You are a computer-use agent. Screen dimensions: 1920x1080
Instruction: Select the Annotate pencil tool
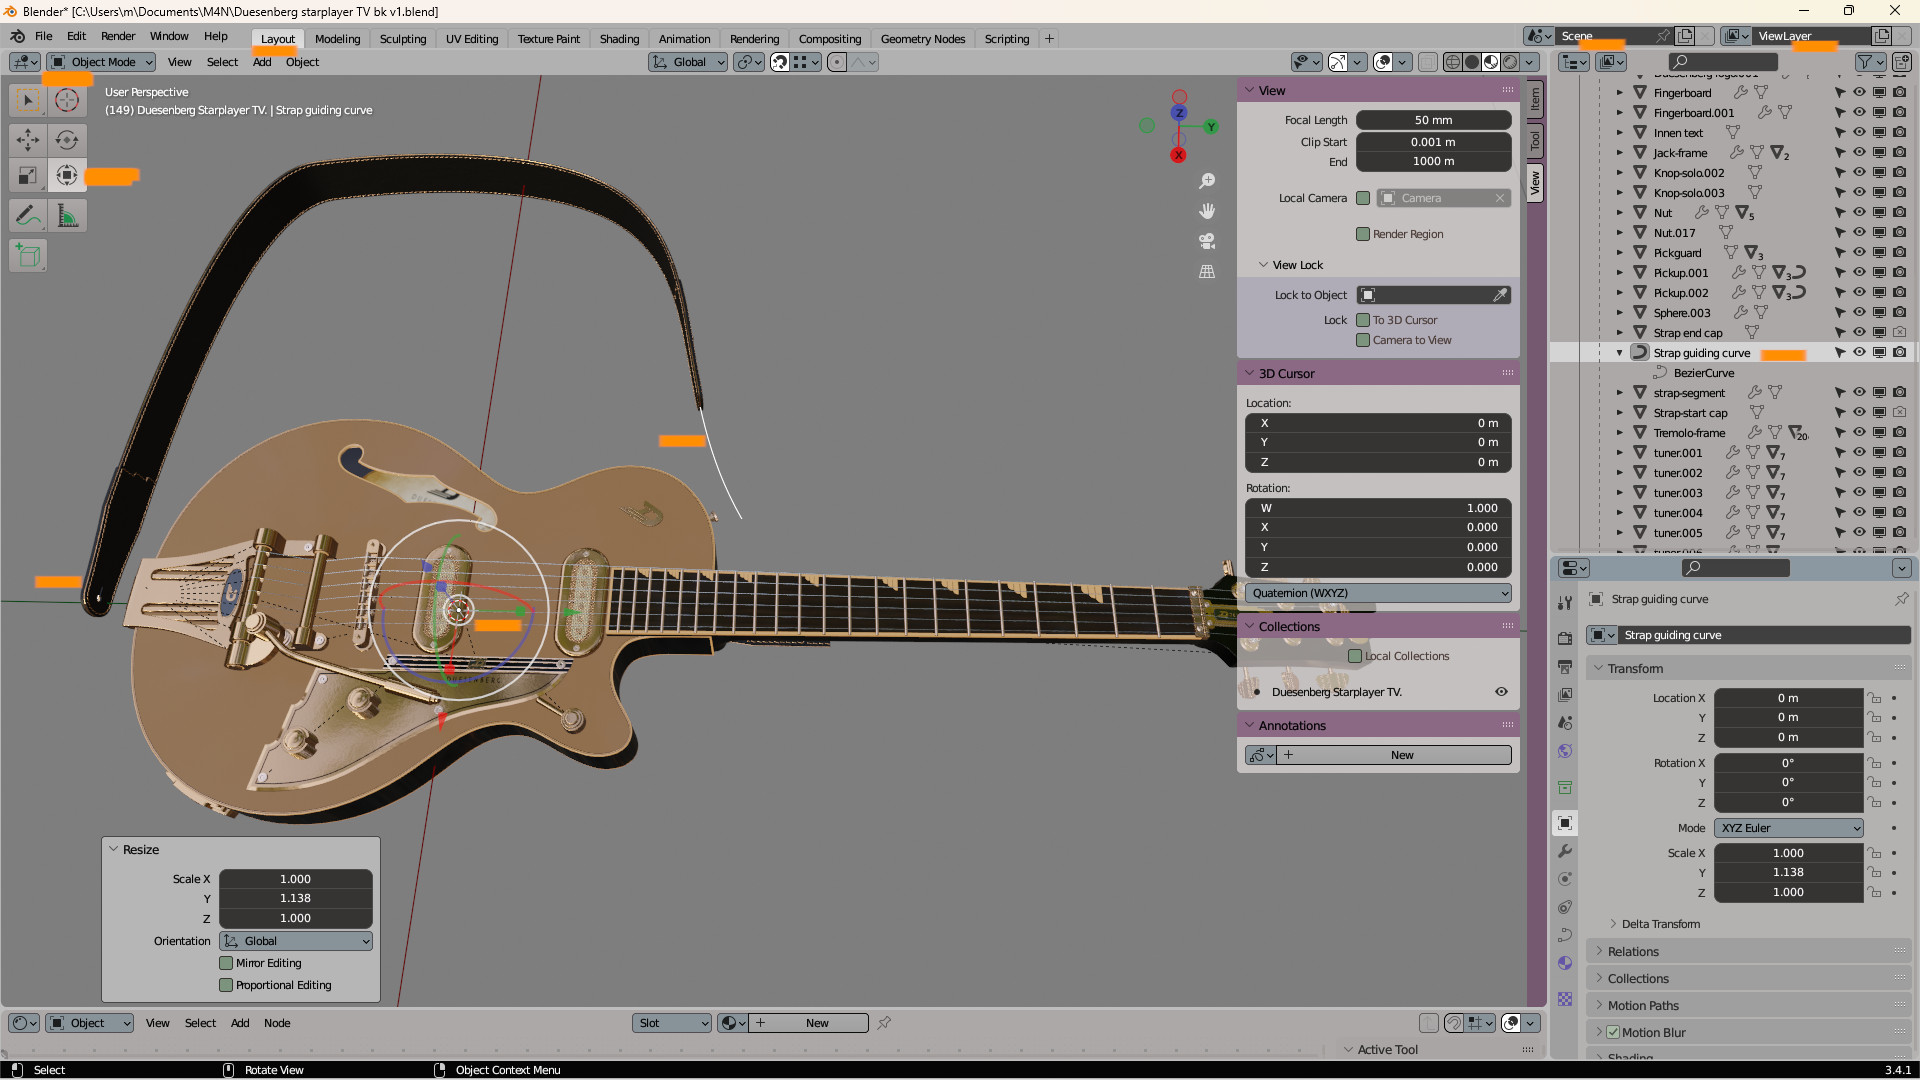coord(28,216)
